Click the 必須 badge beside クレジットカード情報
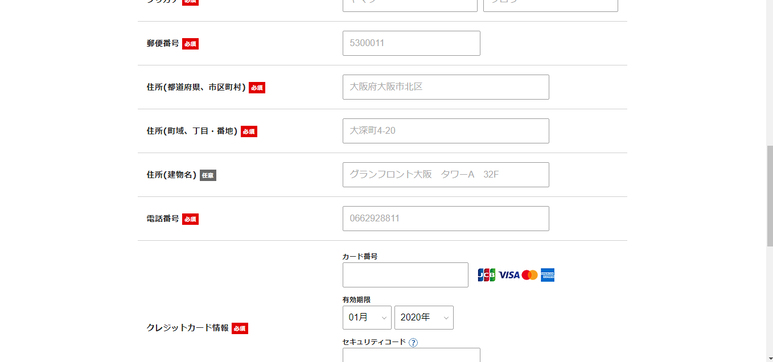 (x=240, y=328)
